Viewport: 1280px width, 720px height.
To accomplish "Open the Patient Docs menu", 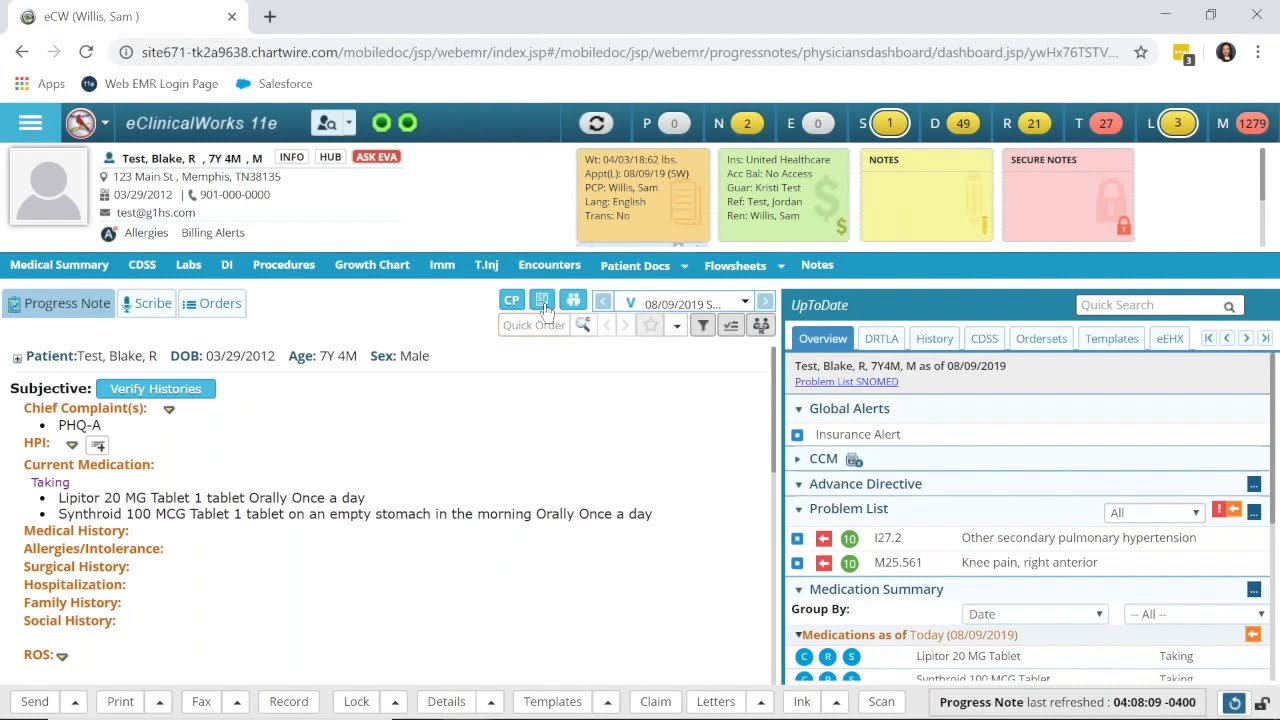I will click(x=644, y=266).
